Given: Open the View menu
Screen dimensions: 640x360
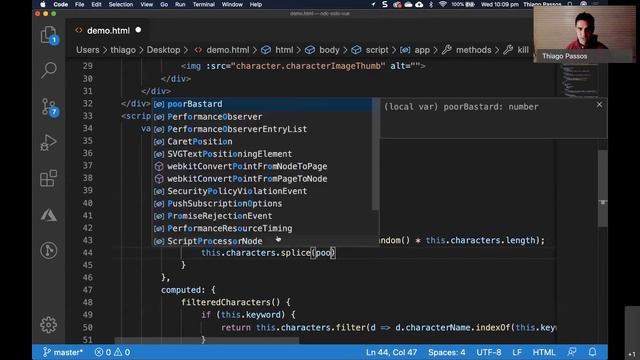Looking at the screenshot, I should coord(147,4).
